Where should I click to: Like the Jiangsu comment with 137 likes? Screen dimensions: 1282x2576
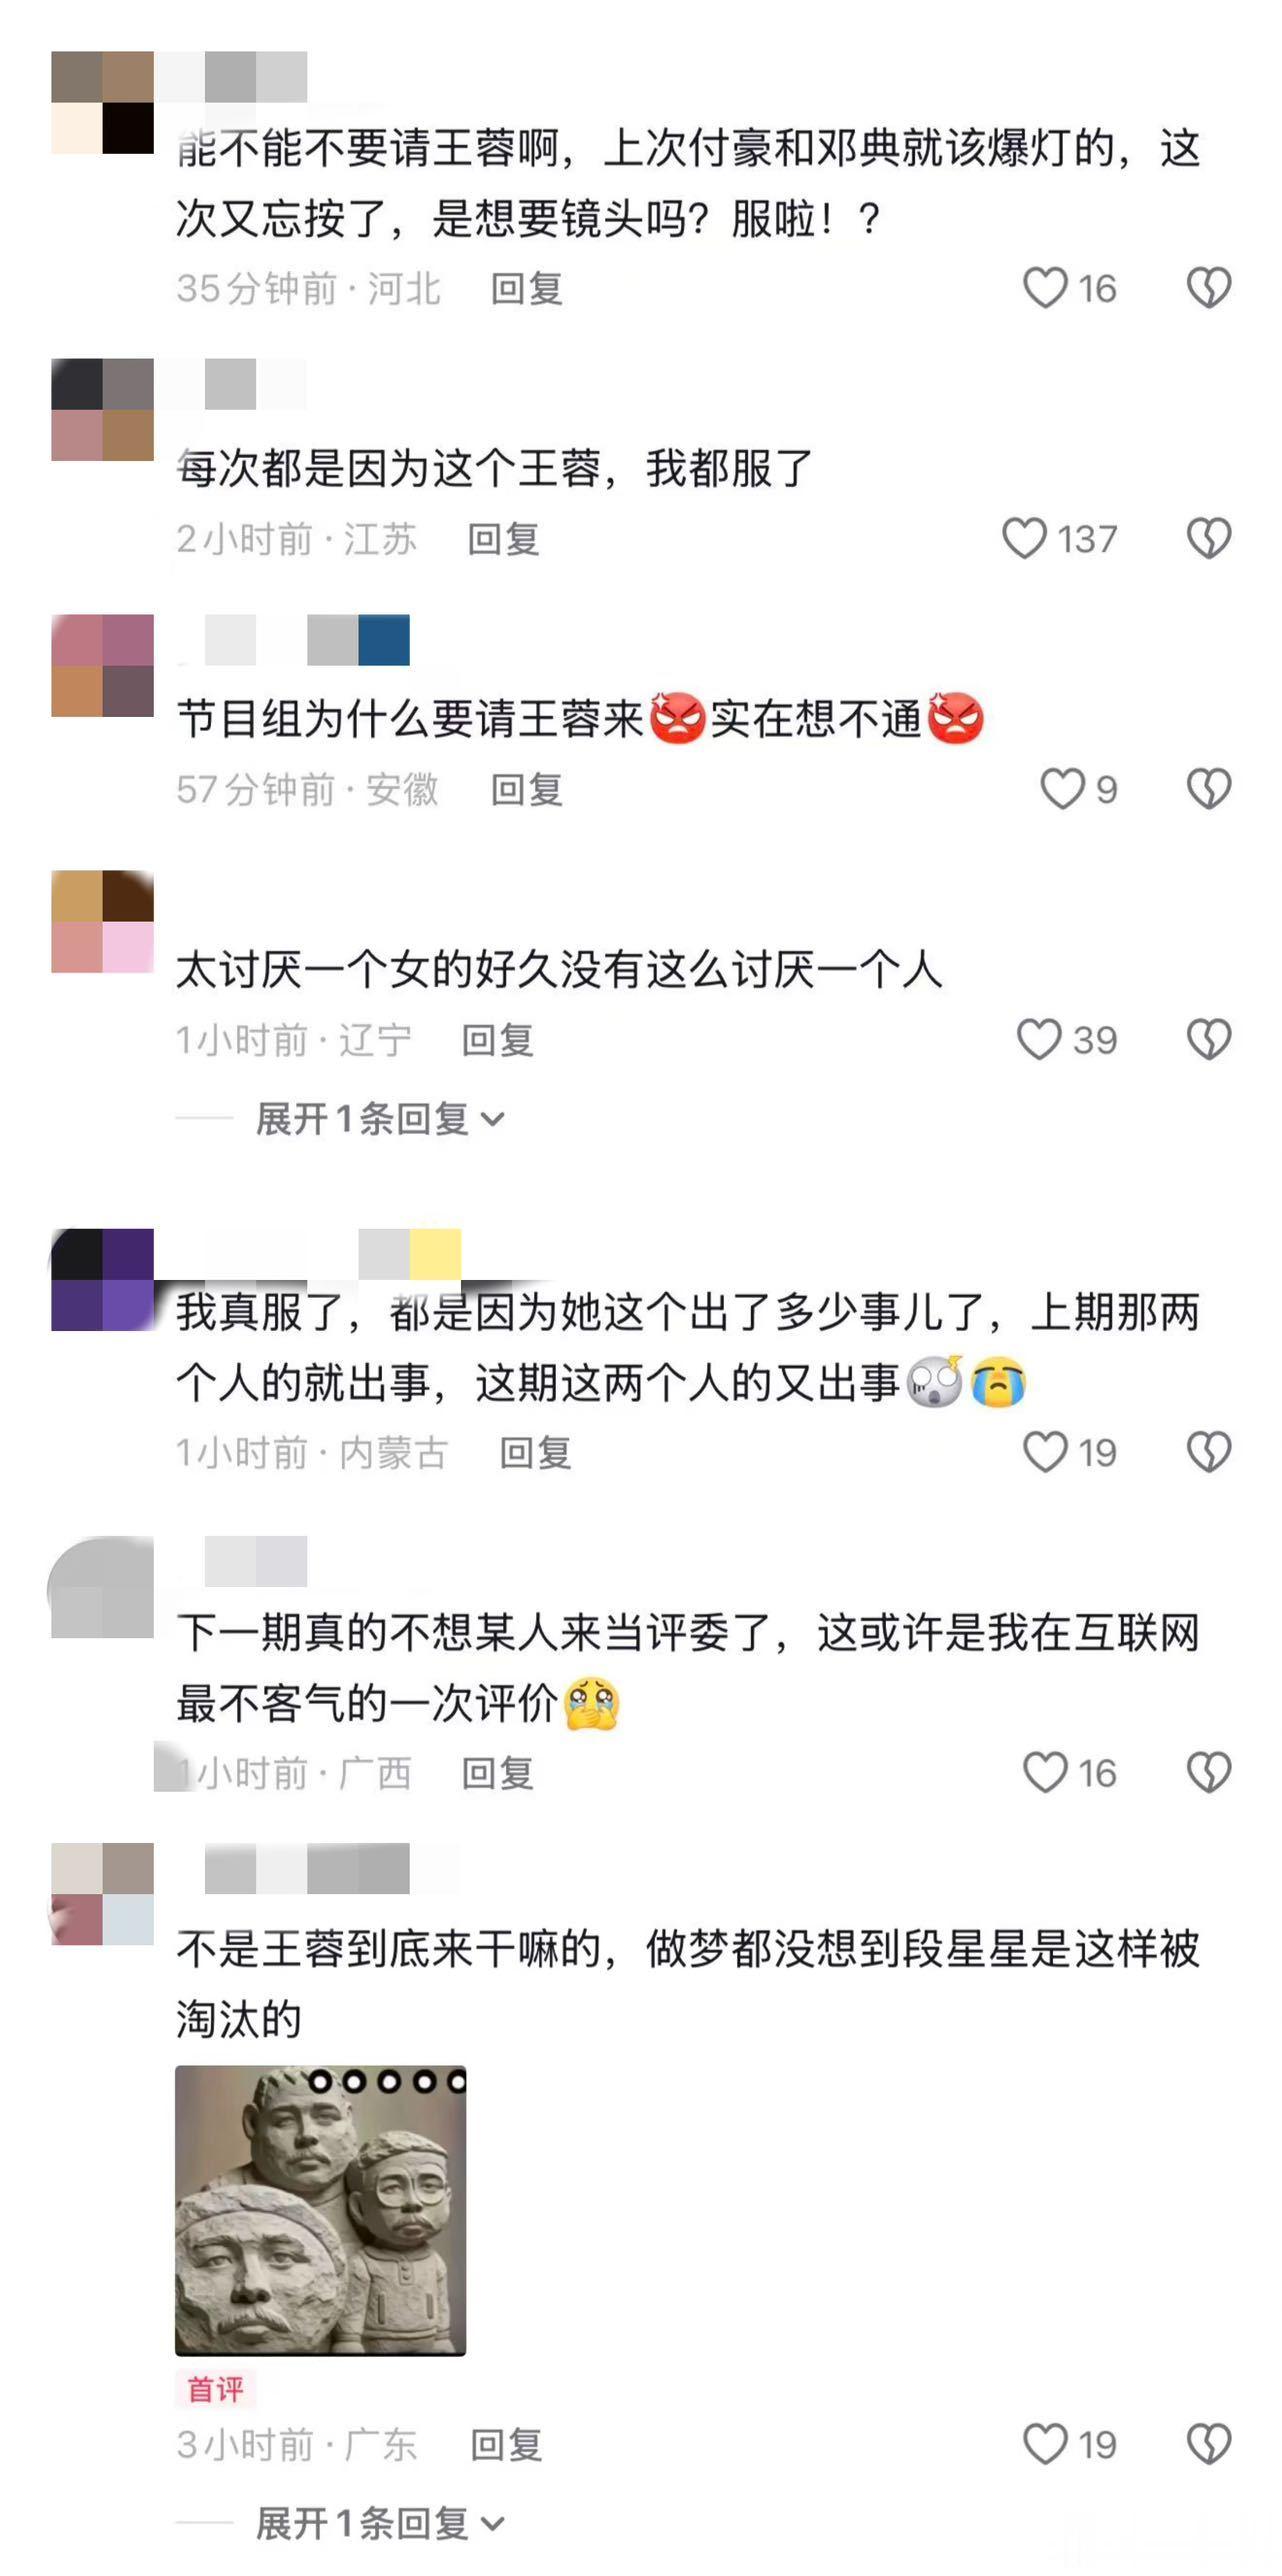click(1024, 539)
